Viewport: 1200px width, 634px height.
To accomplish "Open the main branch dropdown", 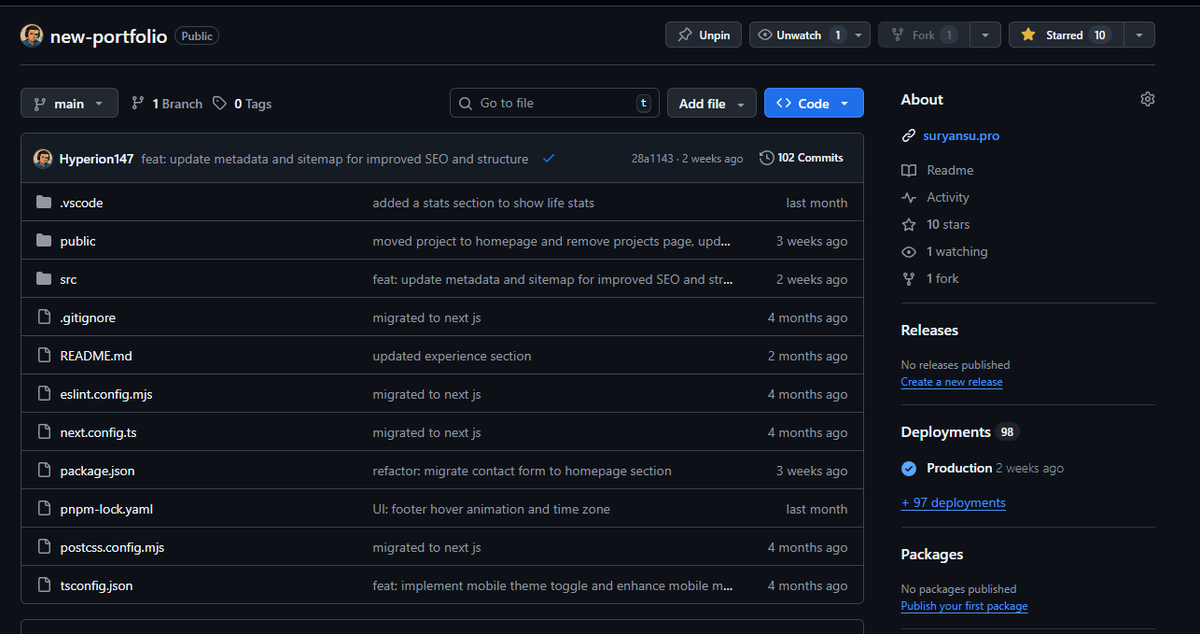I will [69, 103].
